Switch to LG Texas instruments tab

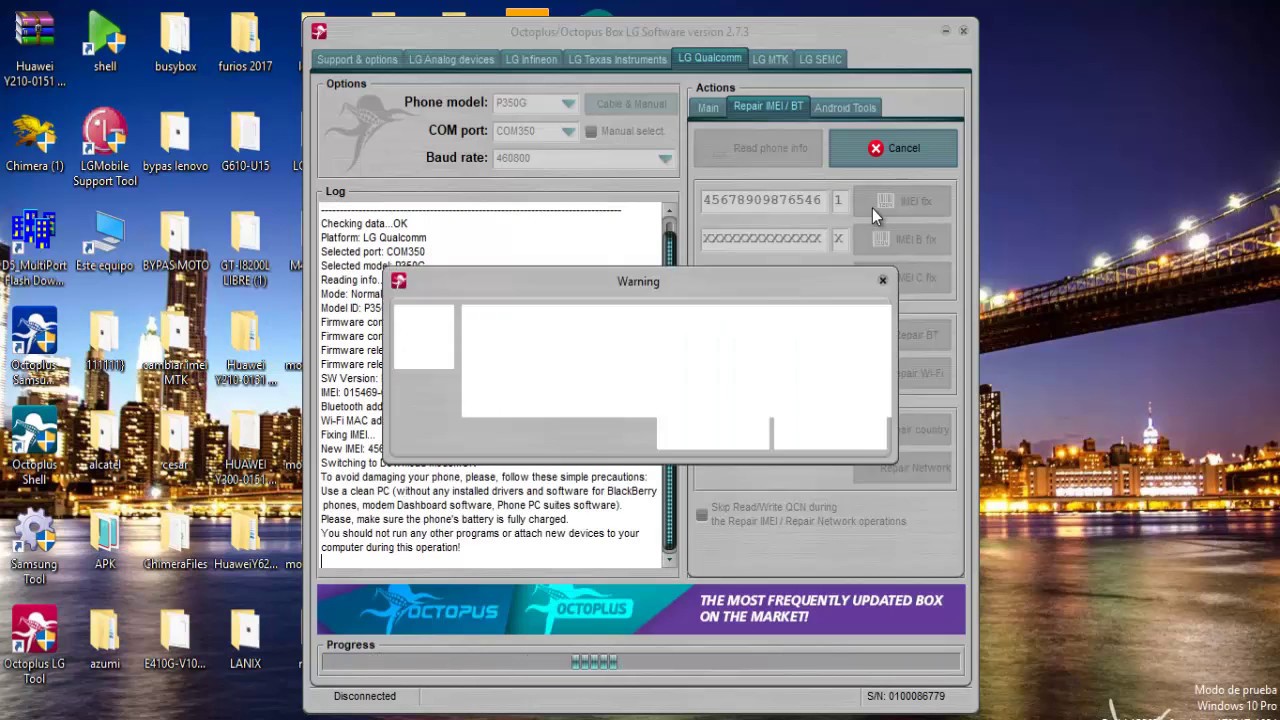pyautogui.click(x=617, y=59)
